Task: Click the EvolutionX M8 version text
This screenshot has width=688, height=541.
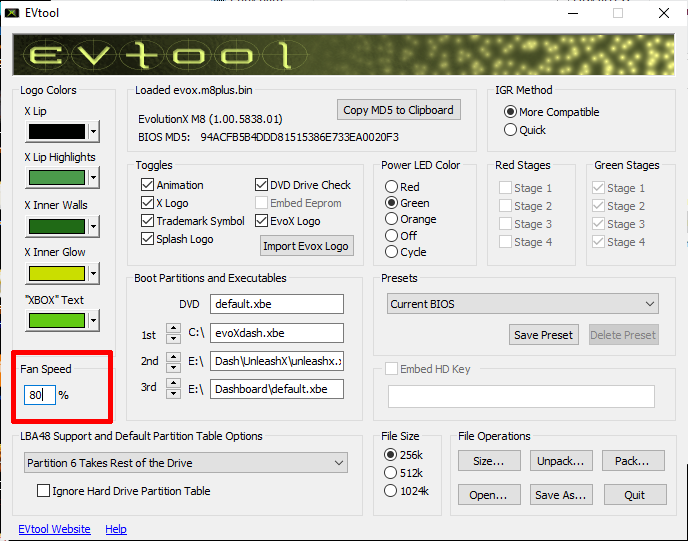Action: [x=210, y=119]
